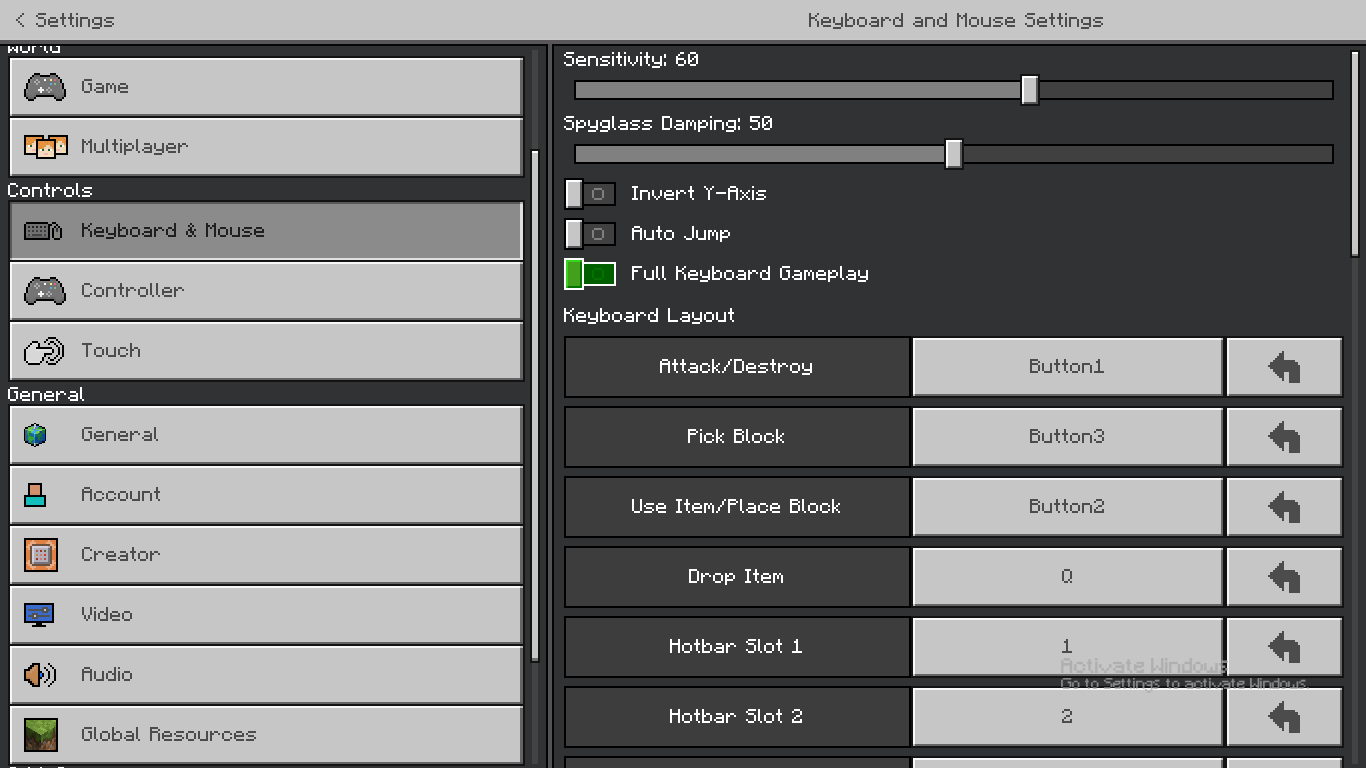Disable Full Keyboard Gameplay toggle

click(x=590, y=274)
